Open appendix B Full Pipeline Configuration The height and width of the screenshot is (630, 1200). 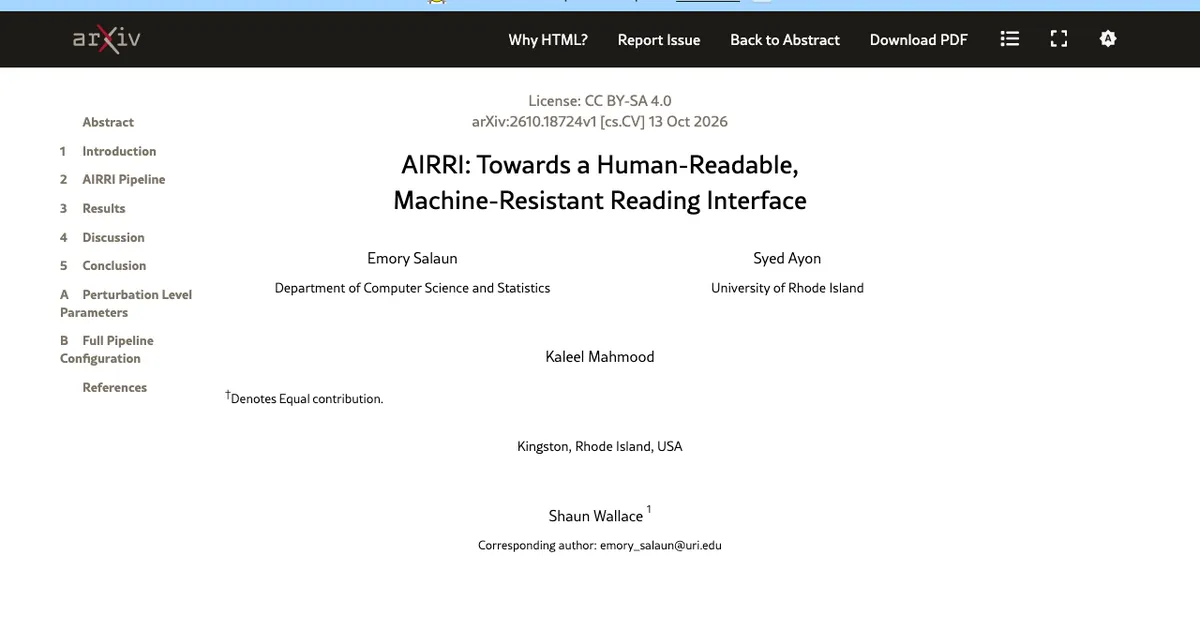pyautogui.click(x=107, y=349)
